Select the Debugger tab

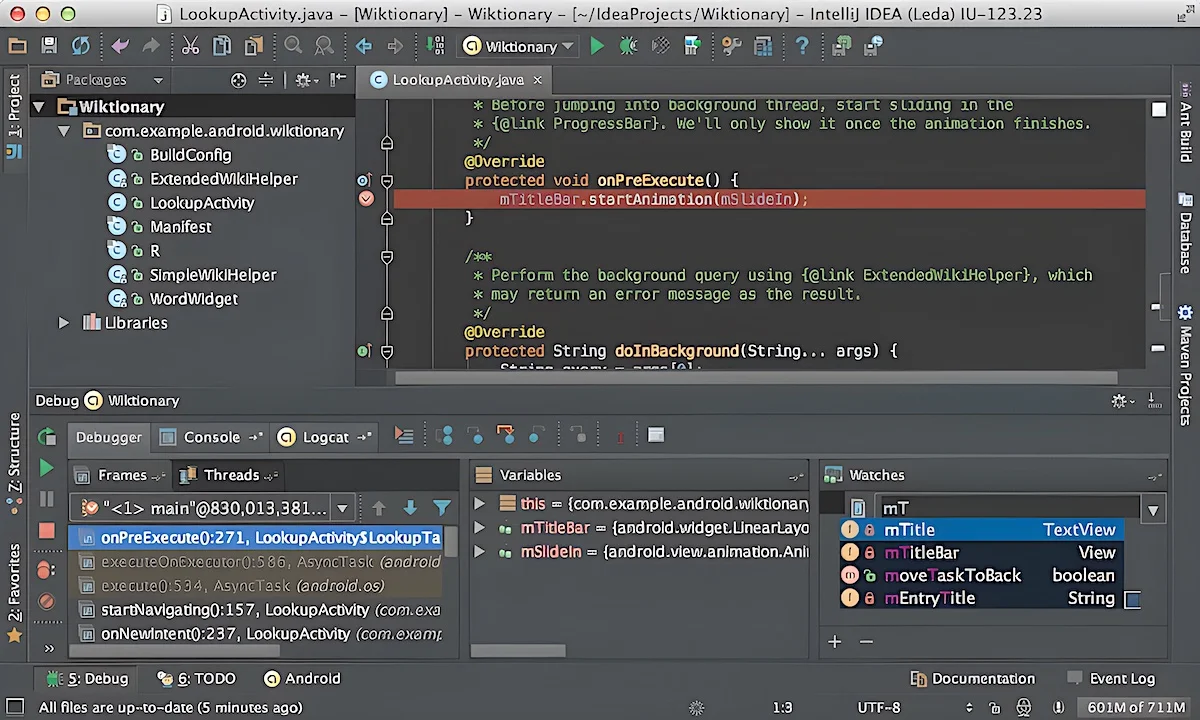point(109,437)
